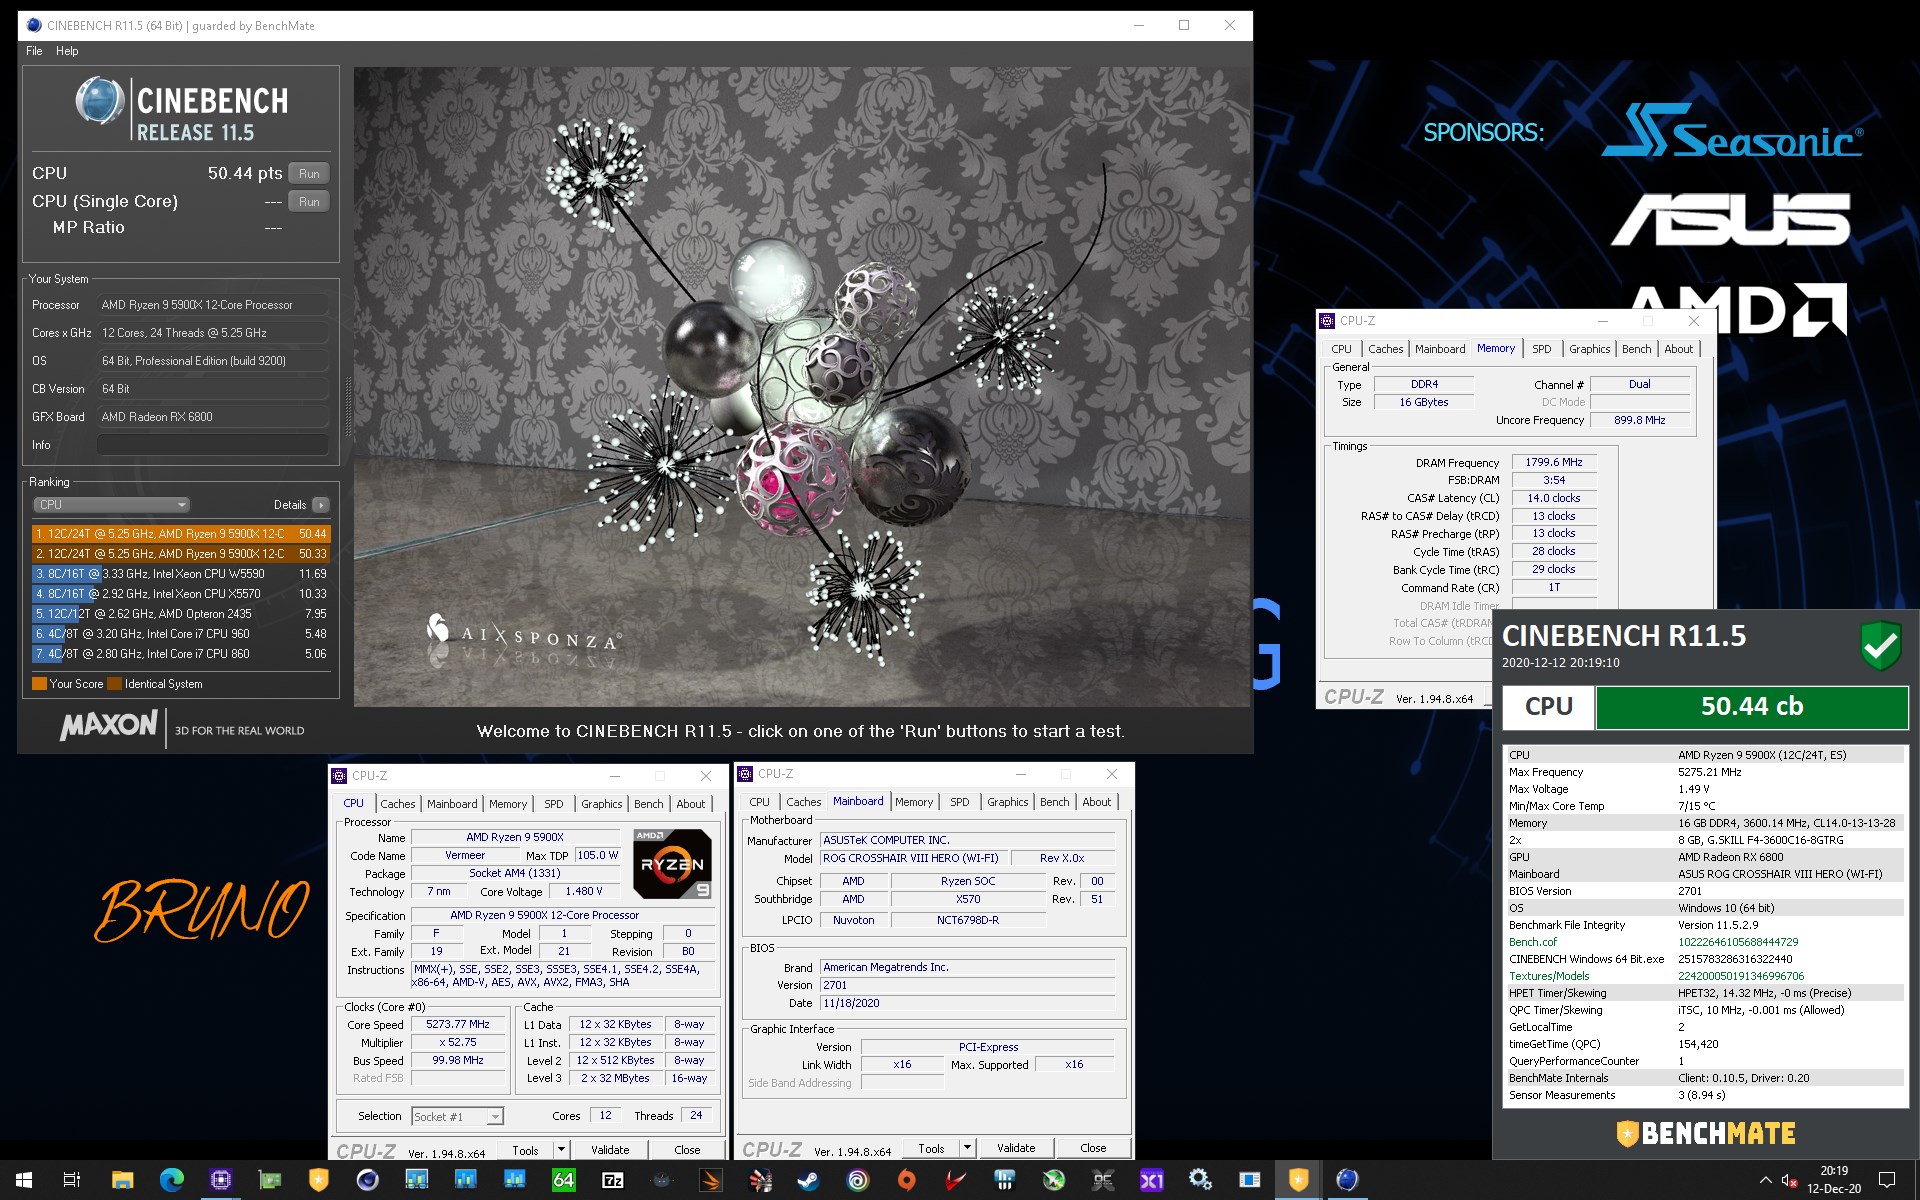This screenshot has height=1200, width=1920.
Task: Click Close in left CPU-Z window
Action: click(687, 1150)
